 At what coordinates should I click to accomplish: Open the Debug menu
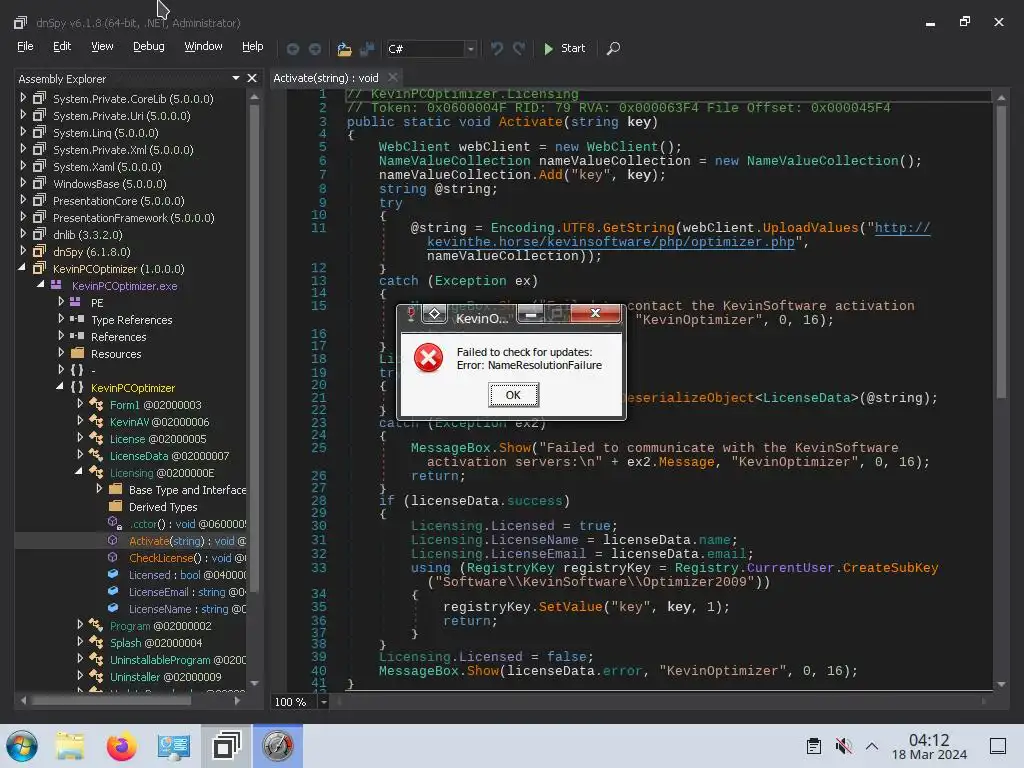pyautogui.click(x=149, y=46)
